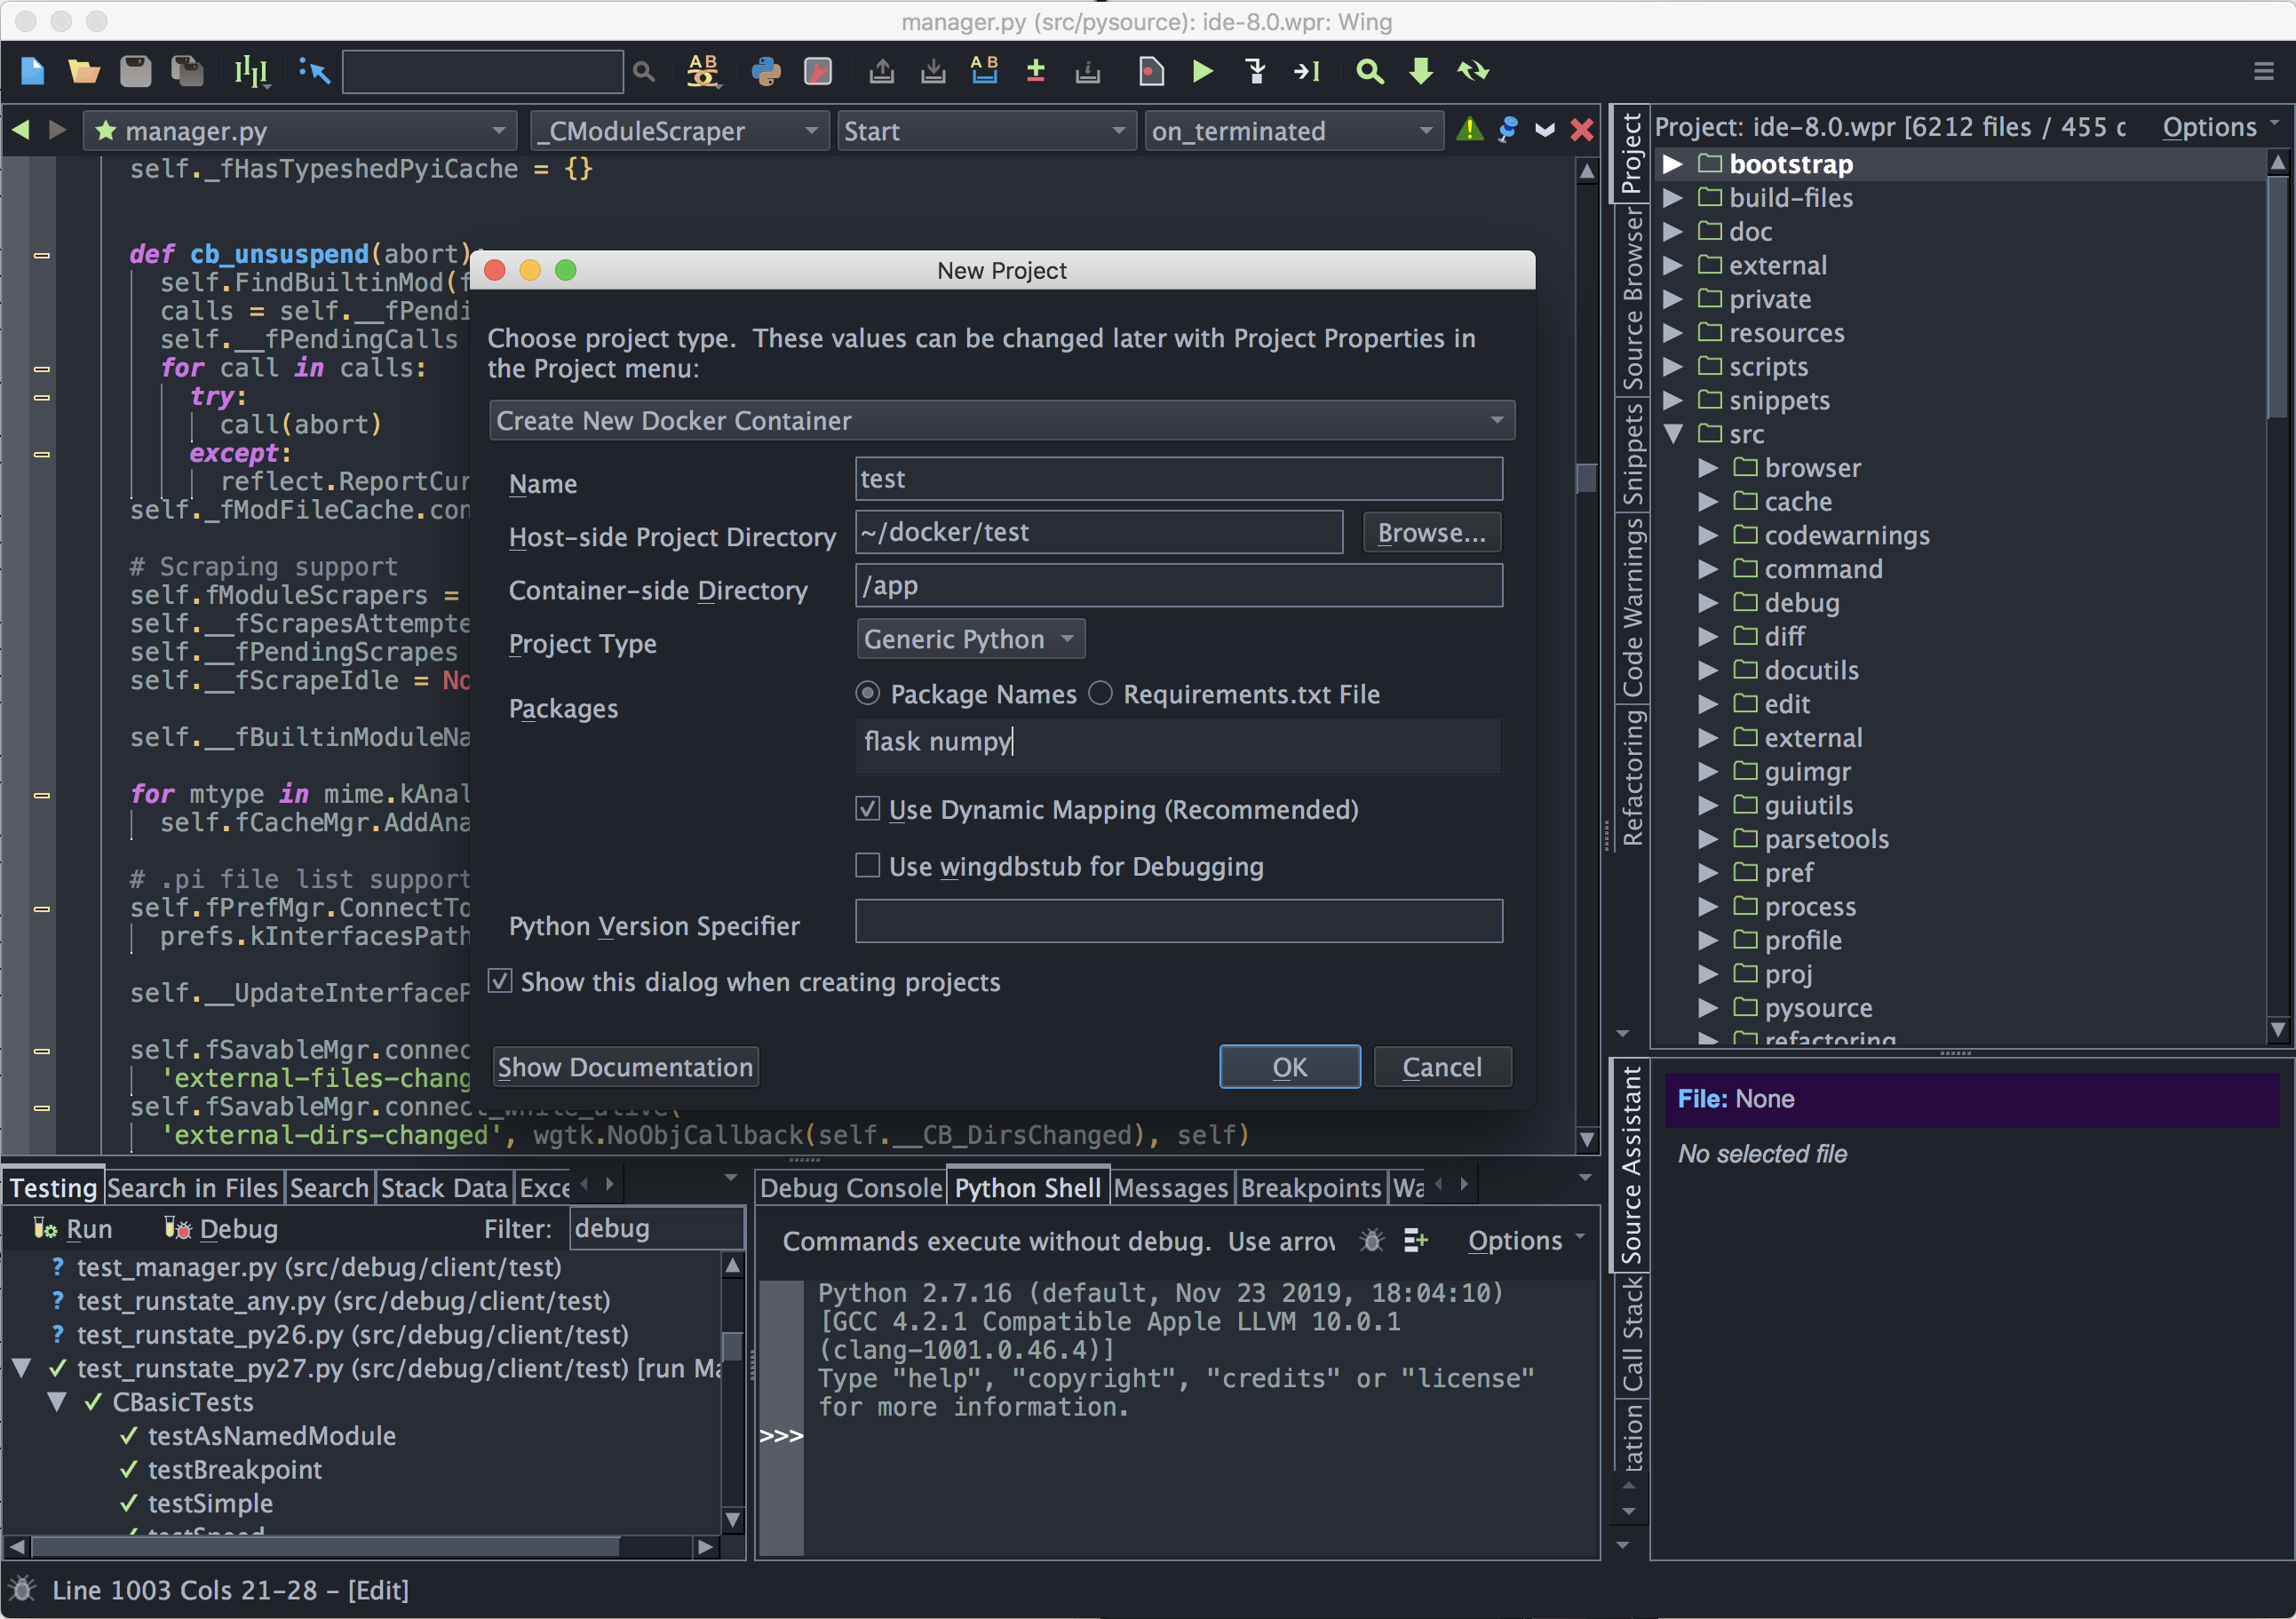Click Run in the Testing panel

73,1229
